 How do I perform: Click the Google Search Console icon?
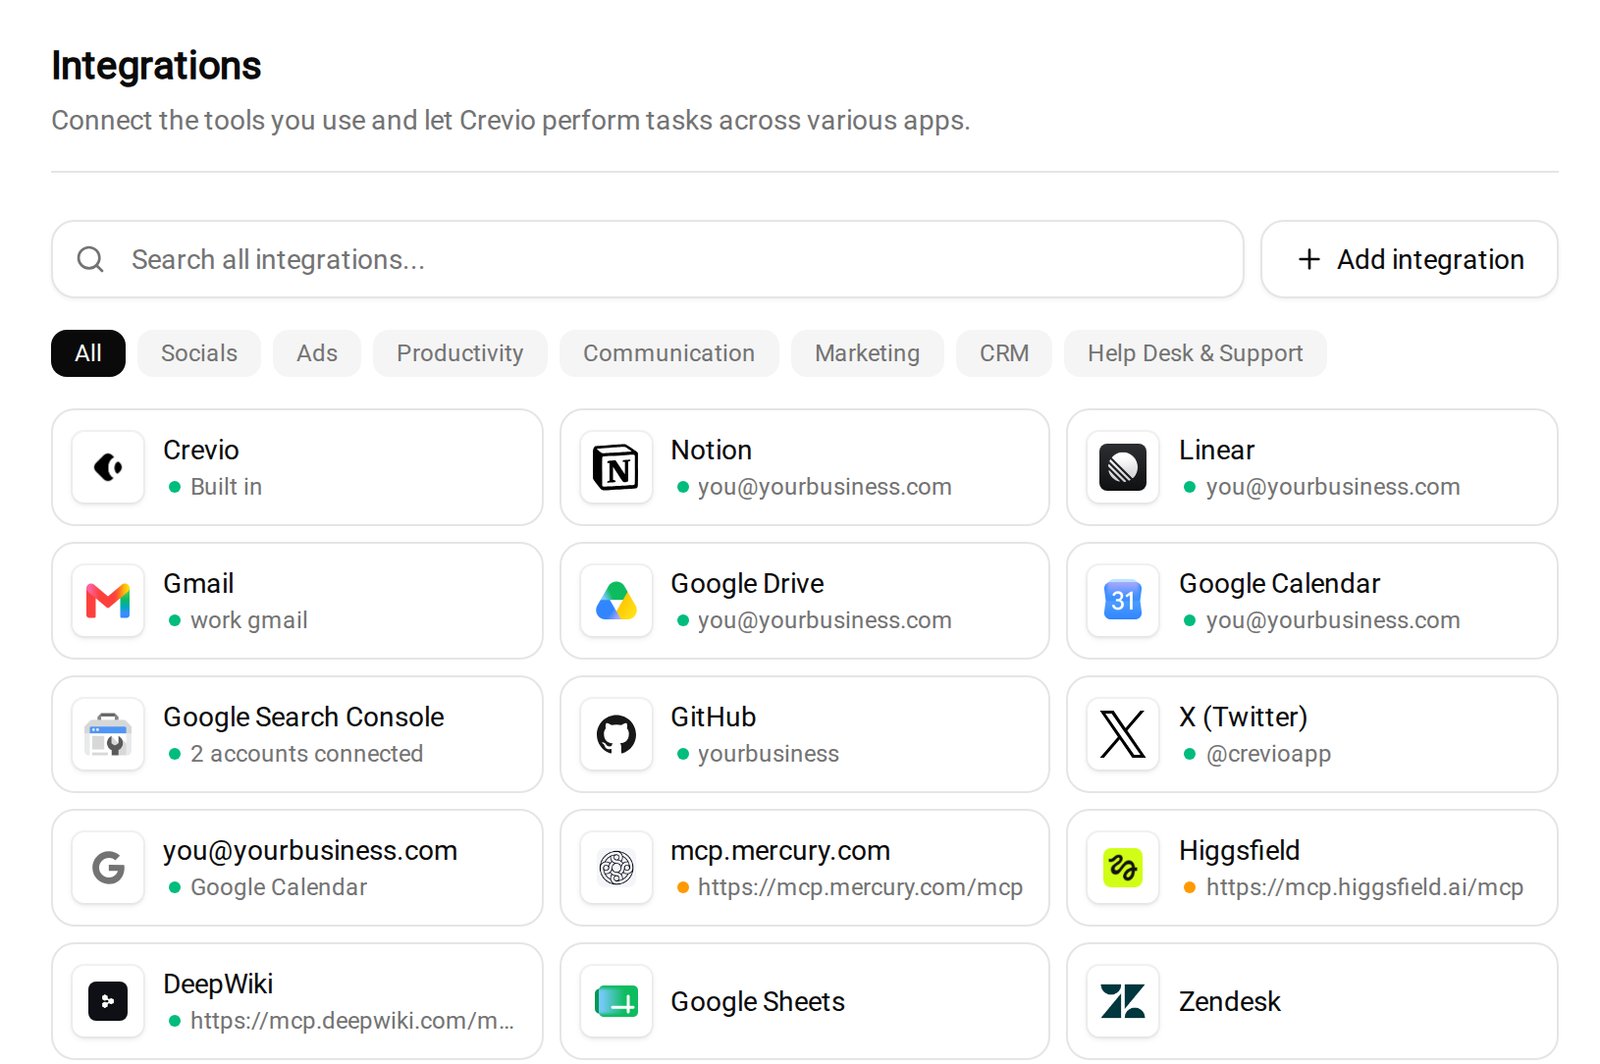point(108,735)
